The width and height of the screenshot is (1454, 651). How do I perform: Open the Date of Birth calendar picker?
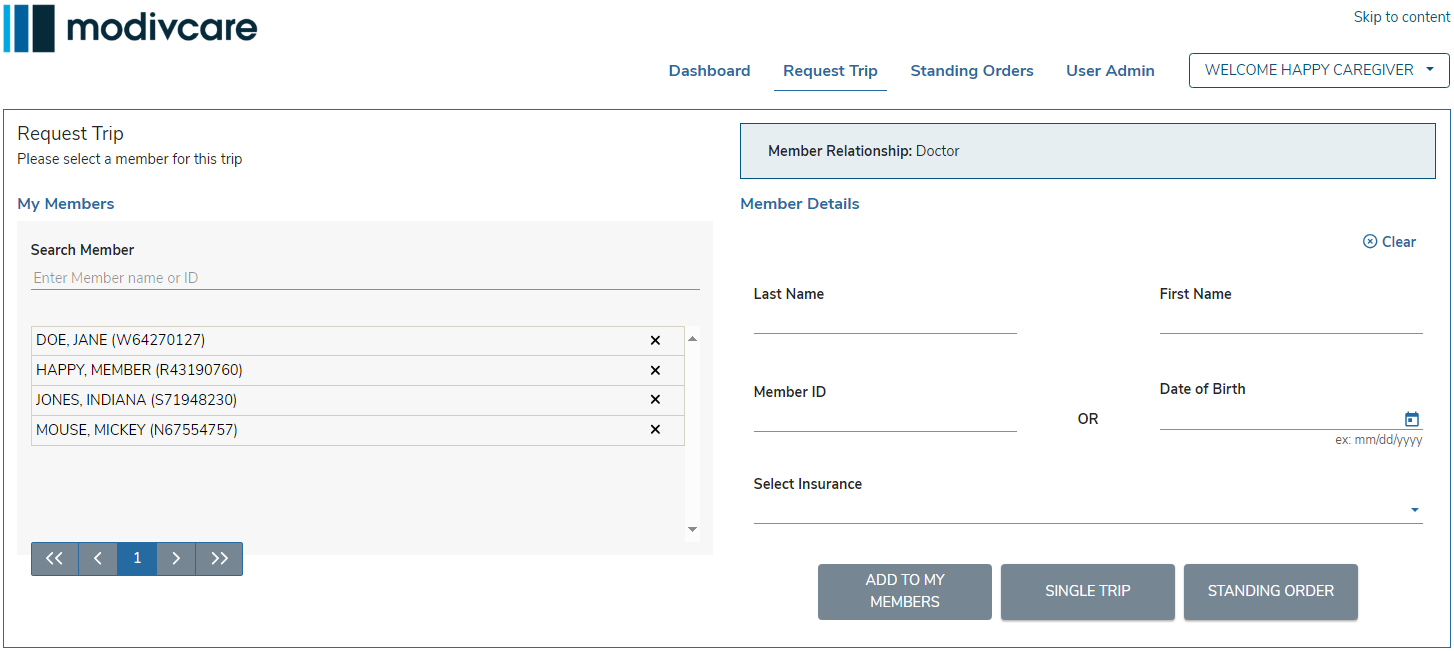[1412, 419]
